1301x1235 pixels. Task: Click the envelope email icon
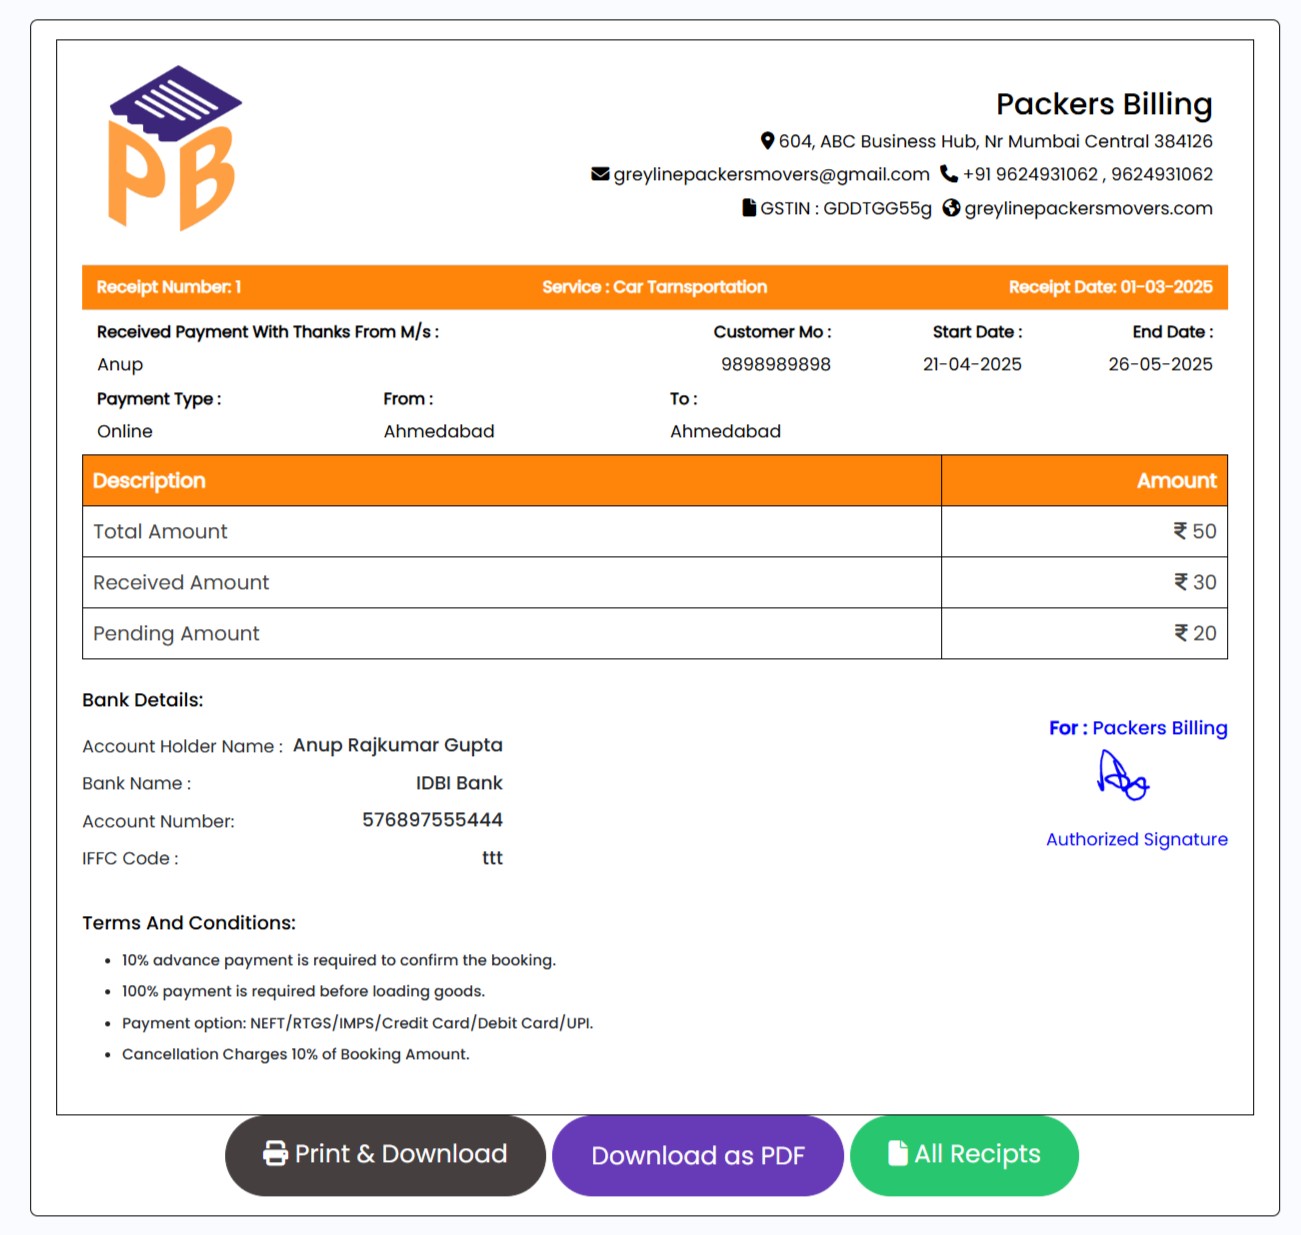600,174
